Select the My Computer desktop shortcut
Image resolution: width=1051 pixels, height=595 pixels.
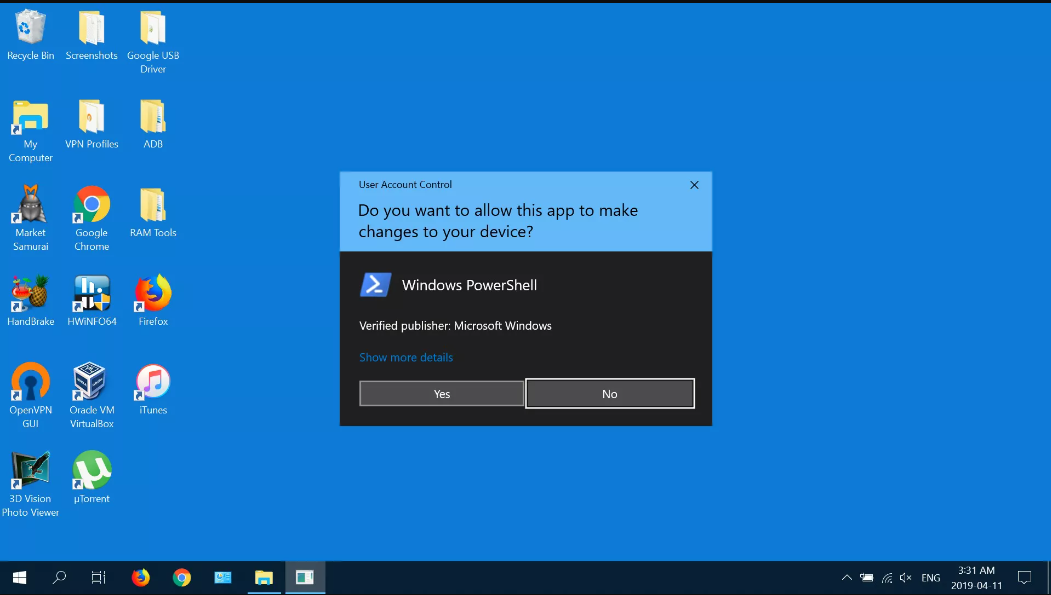point(30,131)
